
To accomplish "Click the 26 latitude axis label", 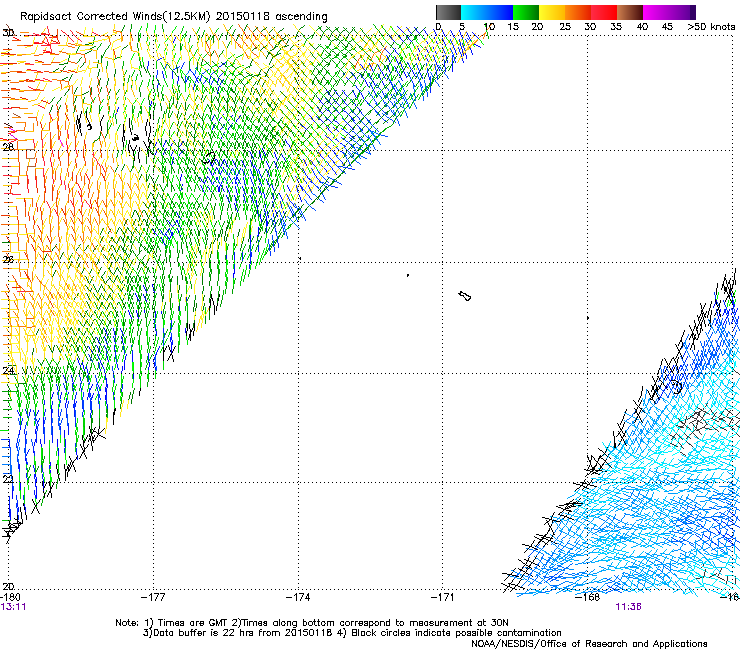I will 8,259.
